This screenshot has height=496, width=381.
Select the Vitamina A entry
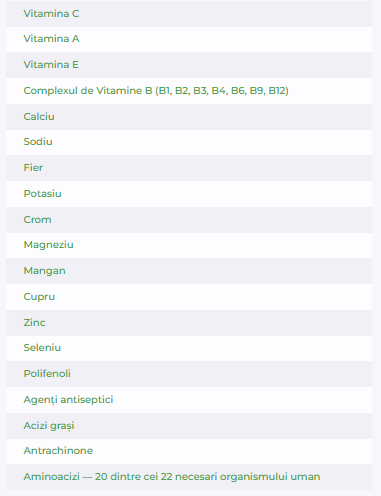pyautogui.click(x=189, y=39)
